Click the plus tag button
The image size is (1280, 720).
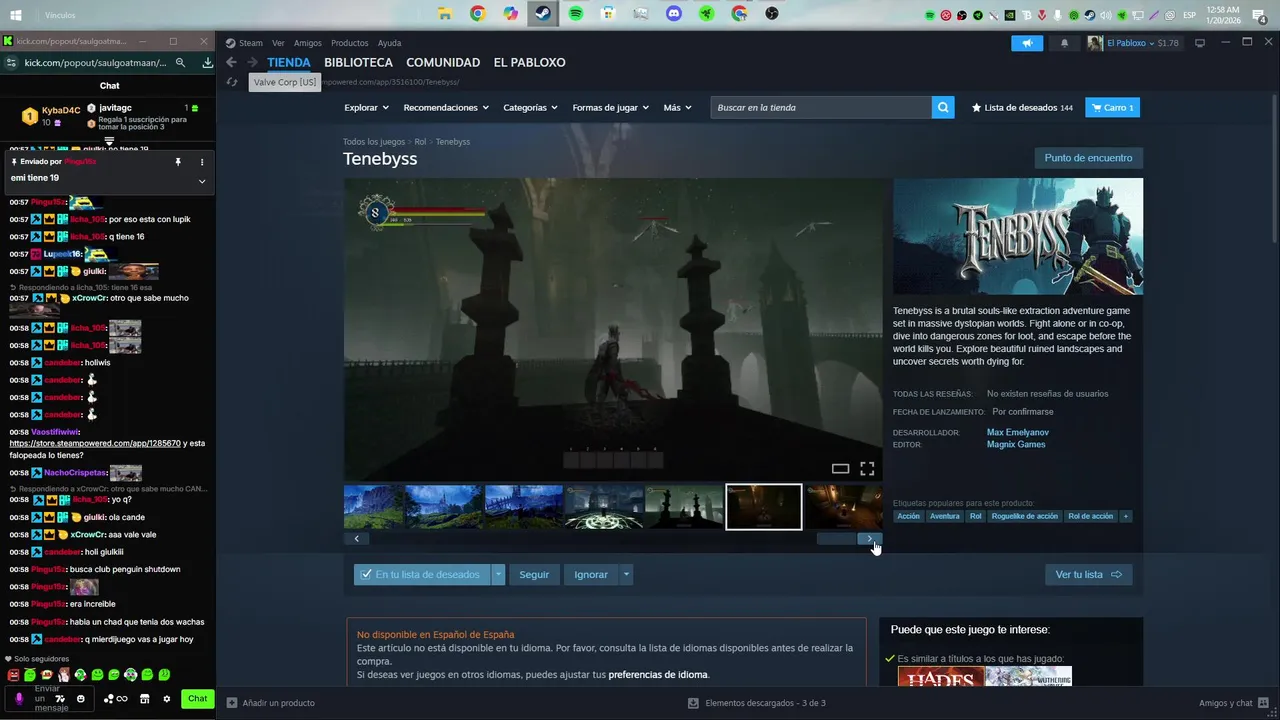click(x=1126, y=516)
